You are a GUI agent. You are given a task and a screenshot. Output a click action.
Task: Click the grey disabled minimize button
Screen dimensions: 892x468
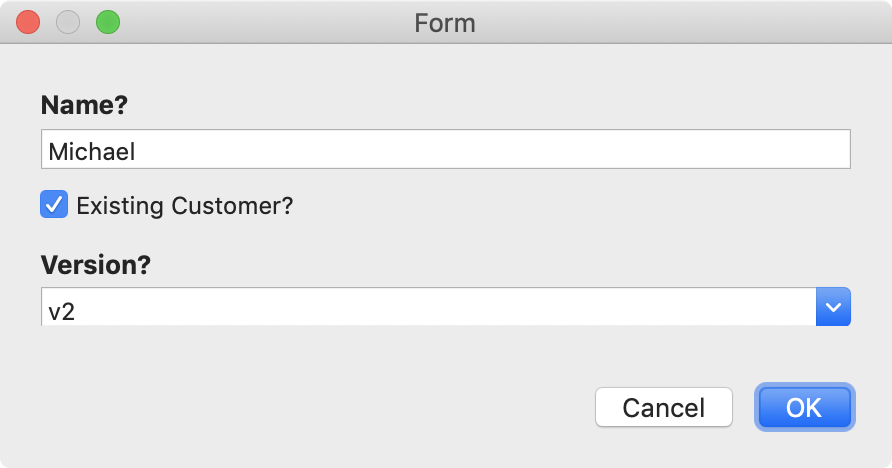pos(68,23)
